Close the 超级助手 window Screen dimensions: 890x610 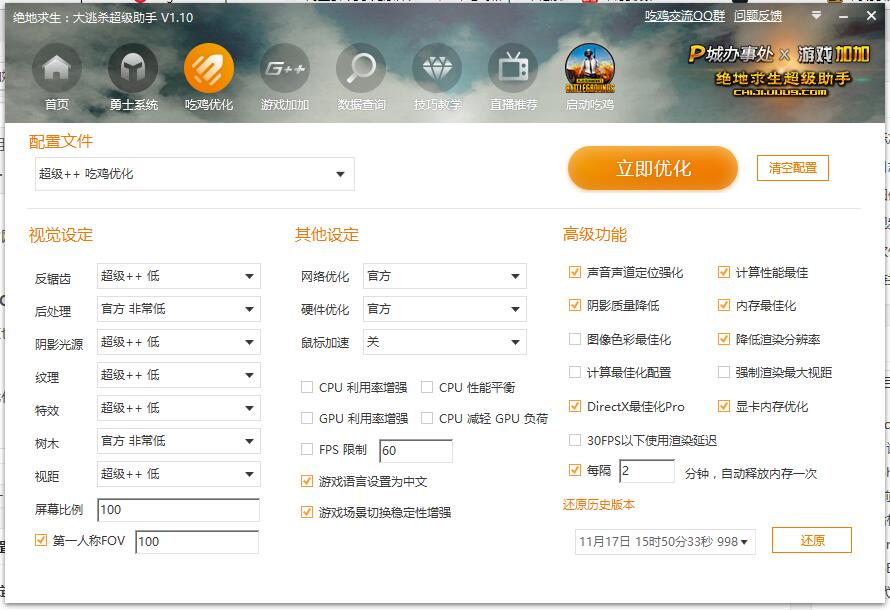tap(871, 16)
